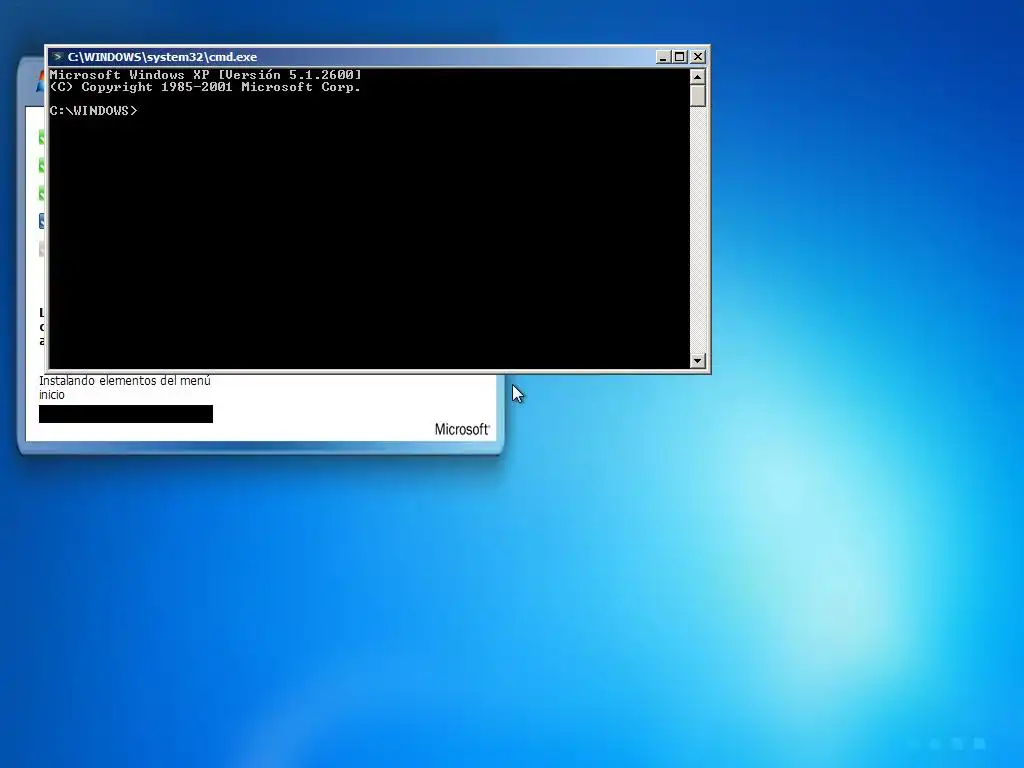1024x768 pixels.
Task: Click the console scrollbar thumb
Action: coord(697,96)
